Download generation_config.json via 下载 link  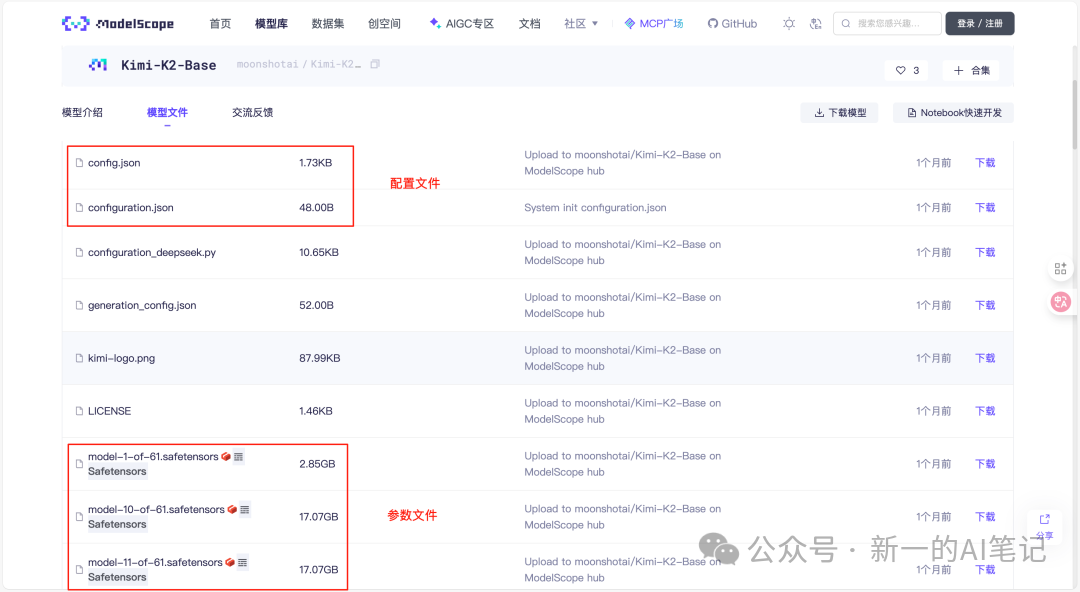coord(985,305)
